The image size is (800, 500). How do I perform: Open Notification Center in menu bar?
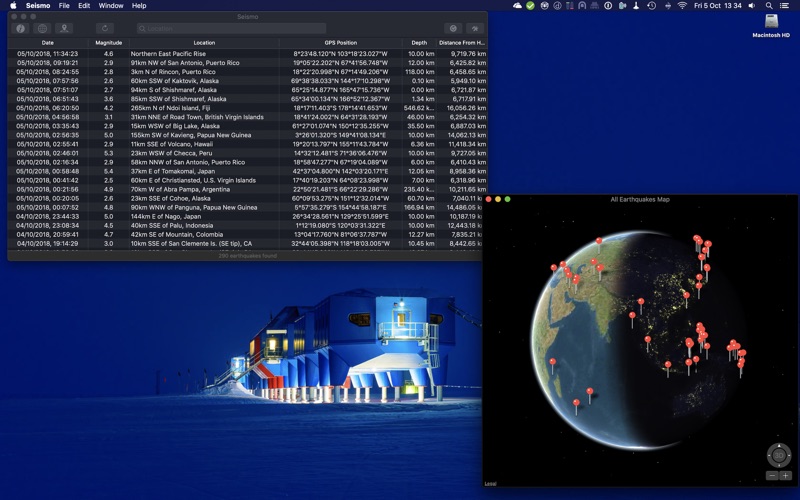(785, 6)
